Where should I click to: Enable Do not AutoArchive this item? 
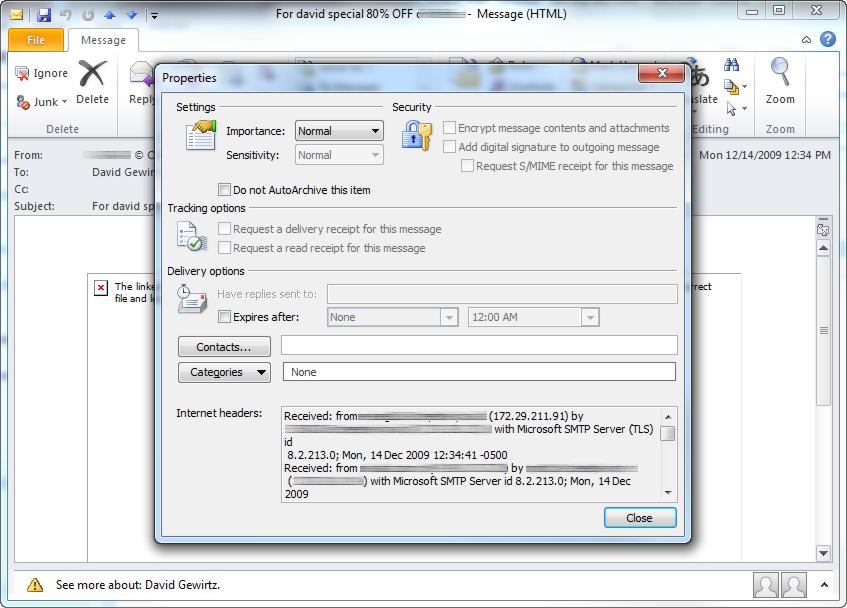pos(224,190)
